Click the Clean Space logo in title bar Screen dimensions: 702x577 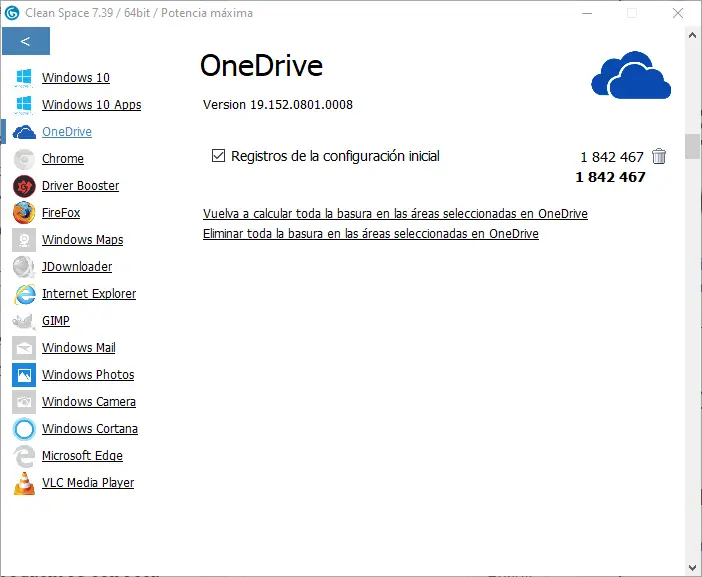(x=12, y=13)
